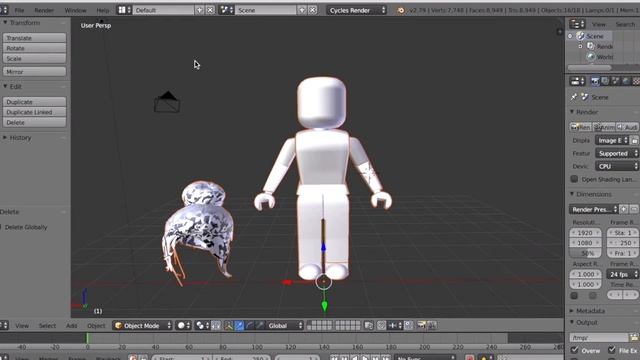Click the OpenGL render animation icon
The image size is (640, 360).
pos(432,325)
